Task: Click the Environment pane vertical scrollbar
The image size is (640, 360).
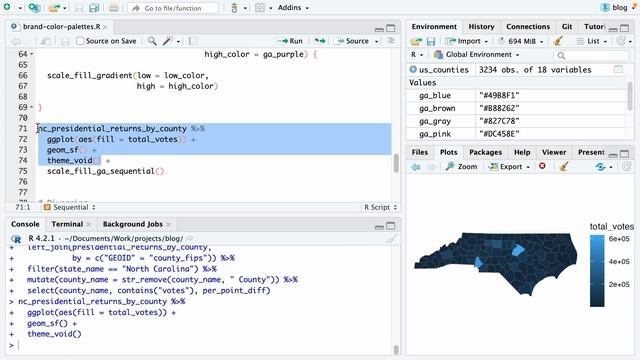Action: point(630,96)
